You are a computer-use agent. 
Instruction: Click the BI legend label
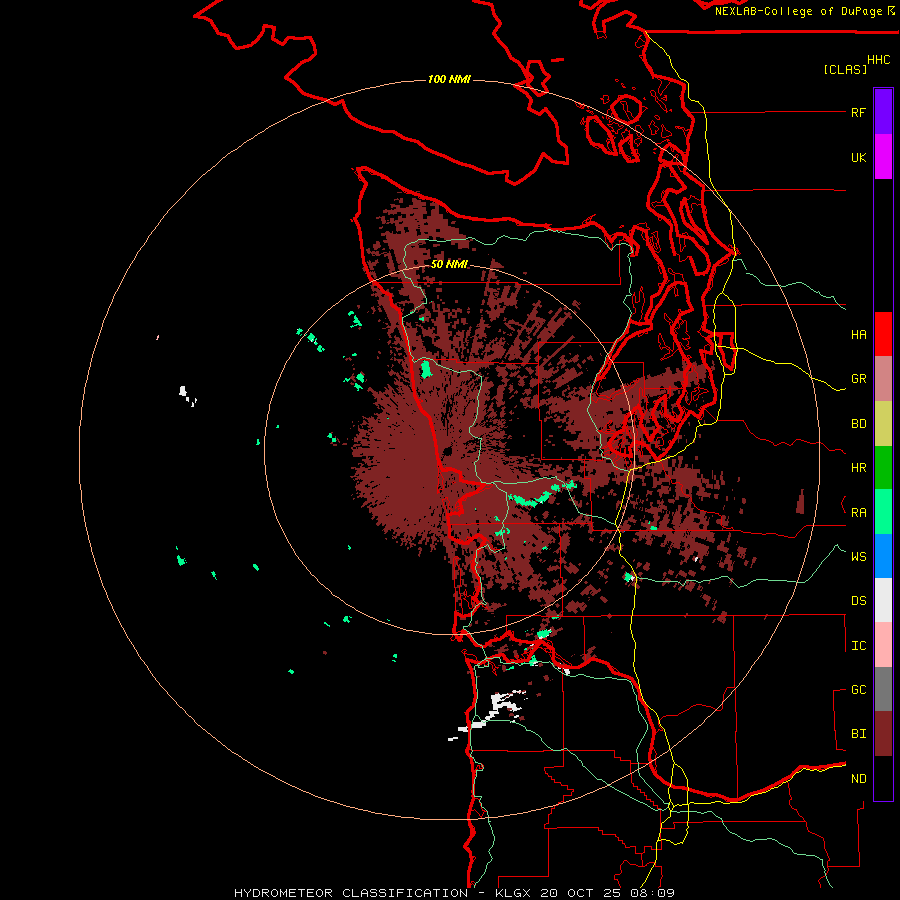click(x=858, y=734)
